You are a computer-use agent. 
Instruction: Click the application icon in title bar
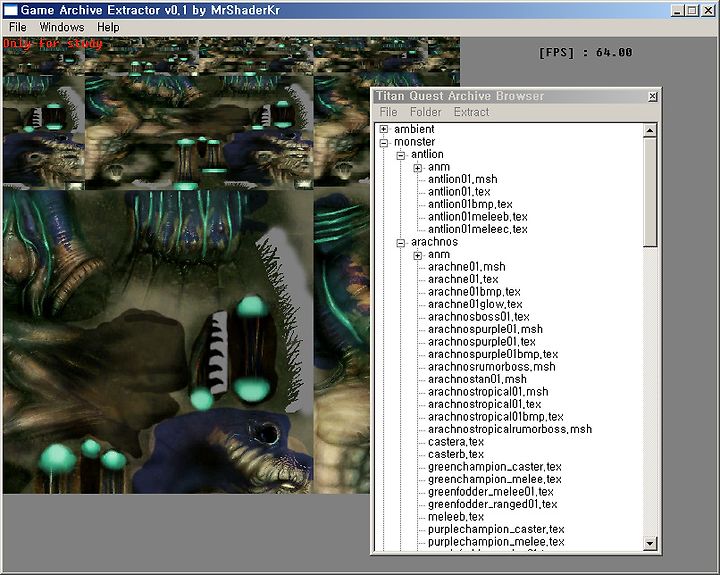coord(10,10)
